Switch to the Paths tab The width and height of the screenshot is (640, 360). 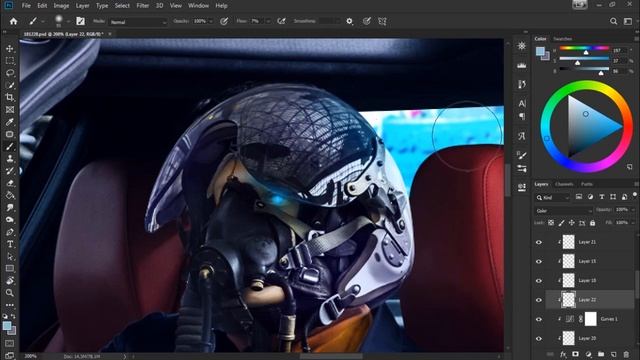587,184
